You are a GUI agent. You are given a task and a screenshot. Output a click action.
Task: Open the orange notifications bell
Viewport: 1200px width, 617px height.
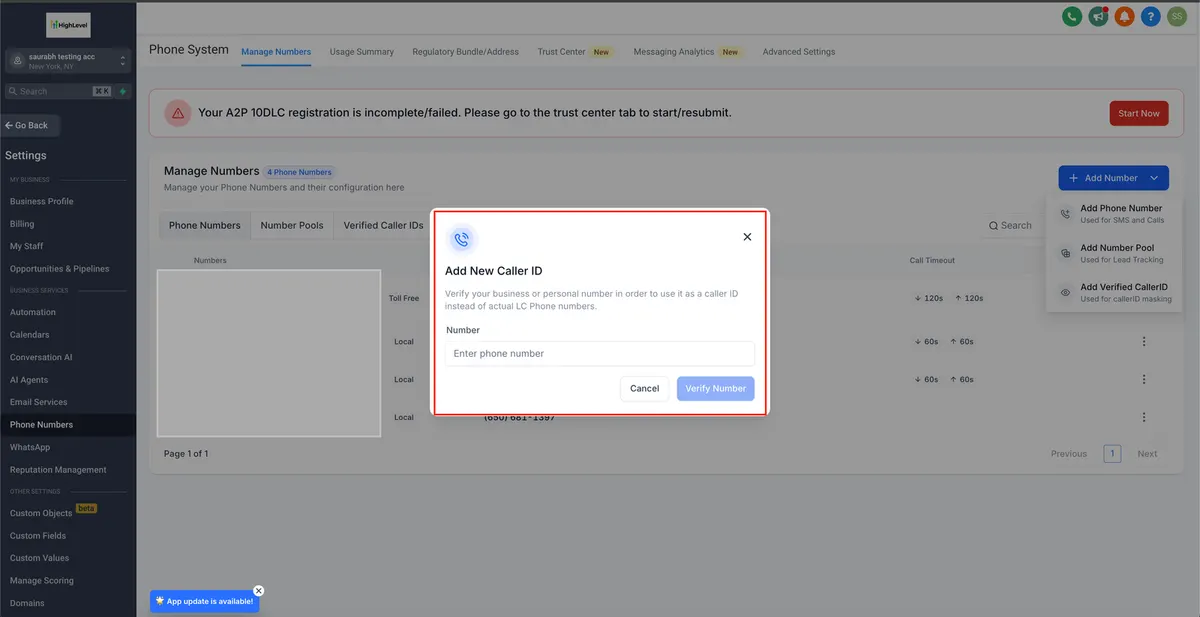pyautogui.click(x=1125, y=17)
